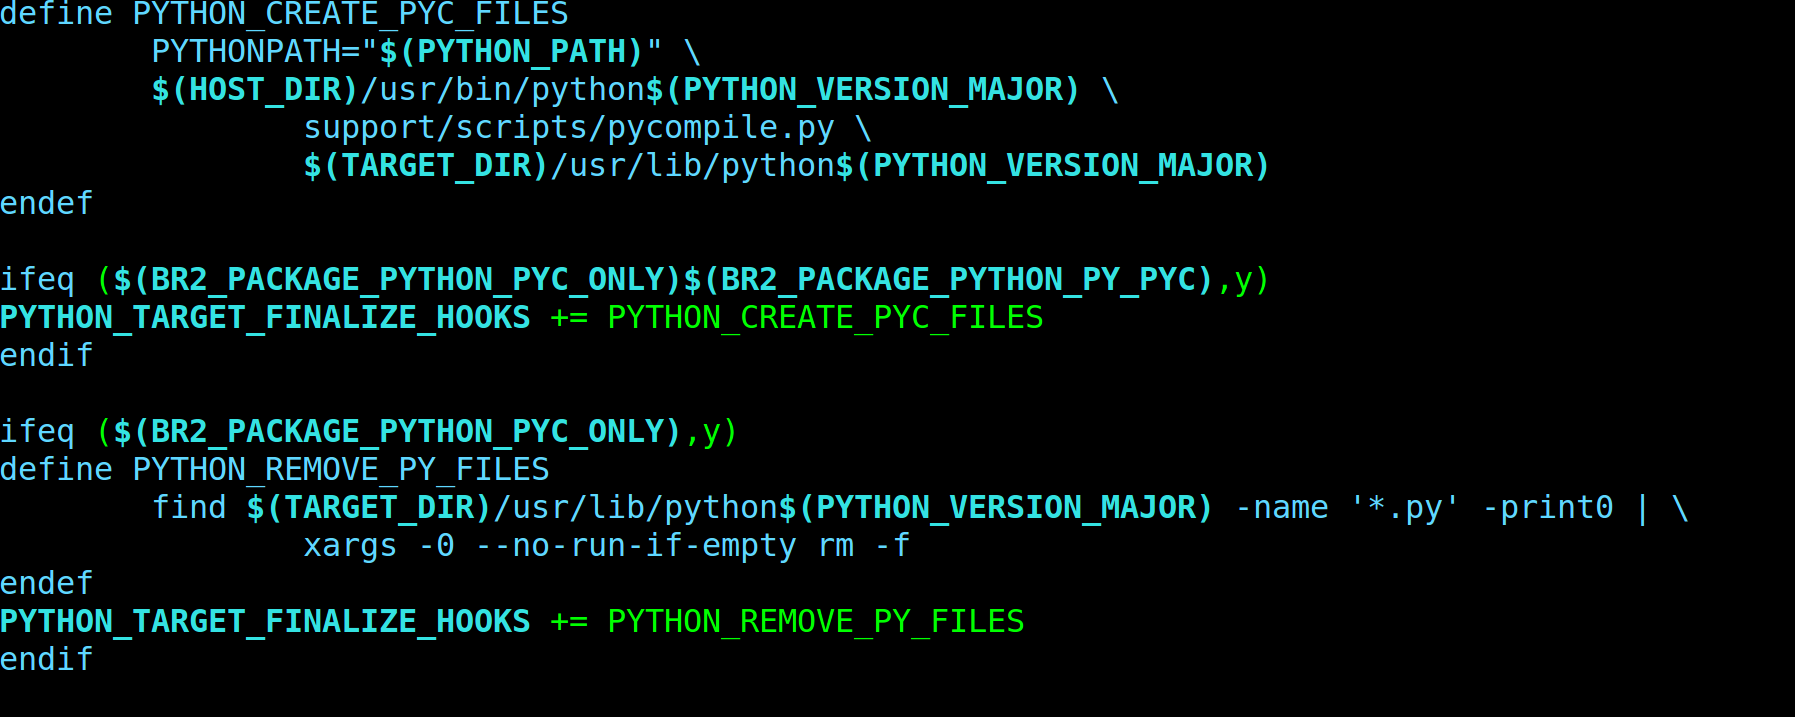Click the $(HOST_DIR) variable reference
This screenshot has width=1795, height=717.
(x=255, y=90)
